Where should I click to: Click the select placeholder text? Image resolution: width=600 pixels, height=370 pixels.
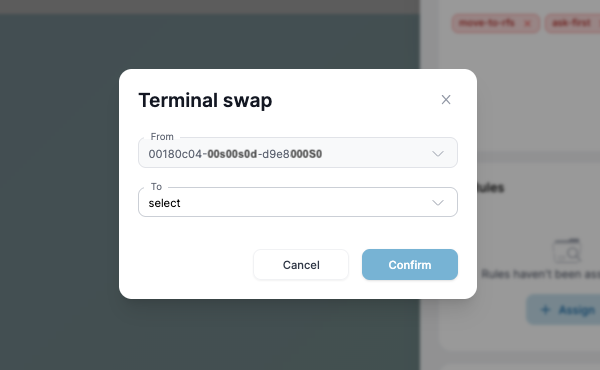pyautogui.click(x=164, y=203)
